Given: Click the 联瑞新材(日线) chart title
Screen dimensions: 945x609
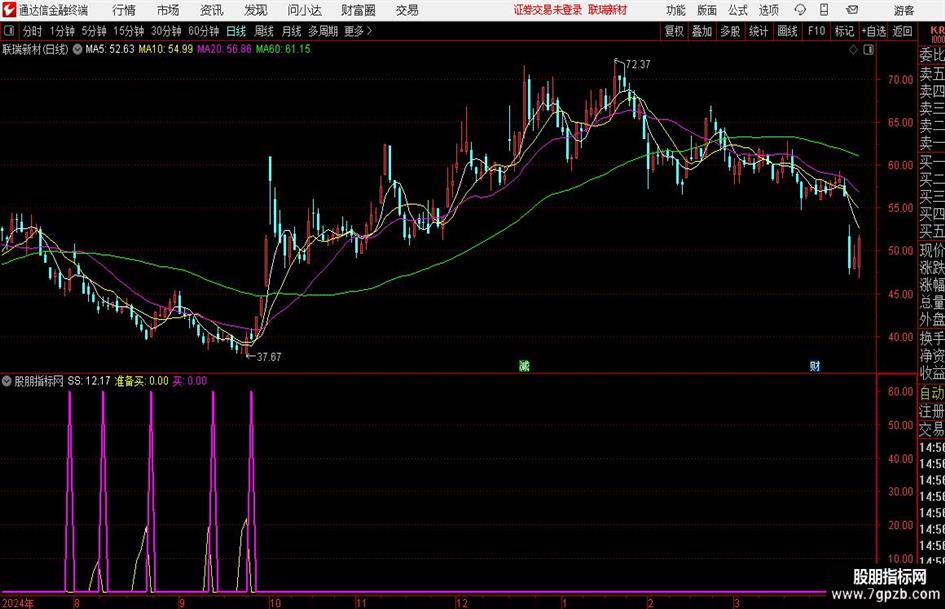Looking at the screenshot, I should [x=36, y=49].
